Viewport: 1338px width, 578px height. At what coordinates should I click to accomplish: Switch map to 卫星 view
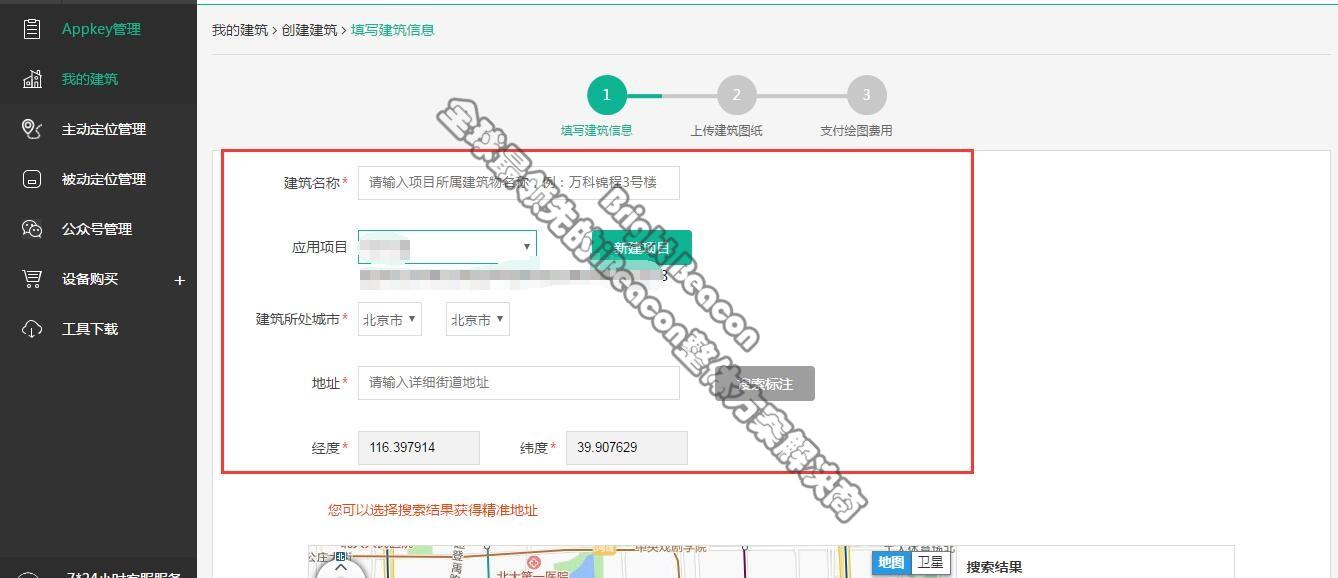[x=930, y=562]
